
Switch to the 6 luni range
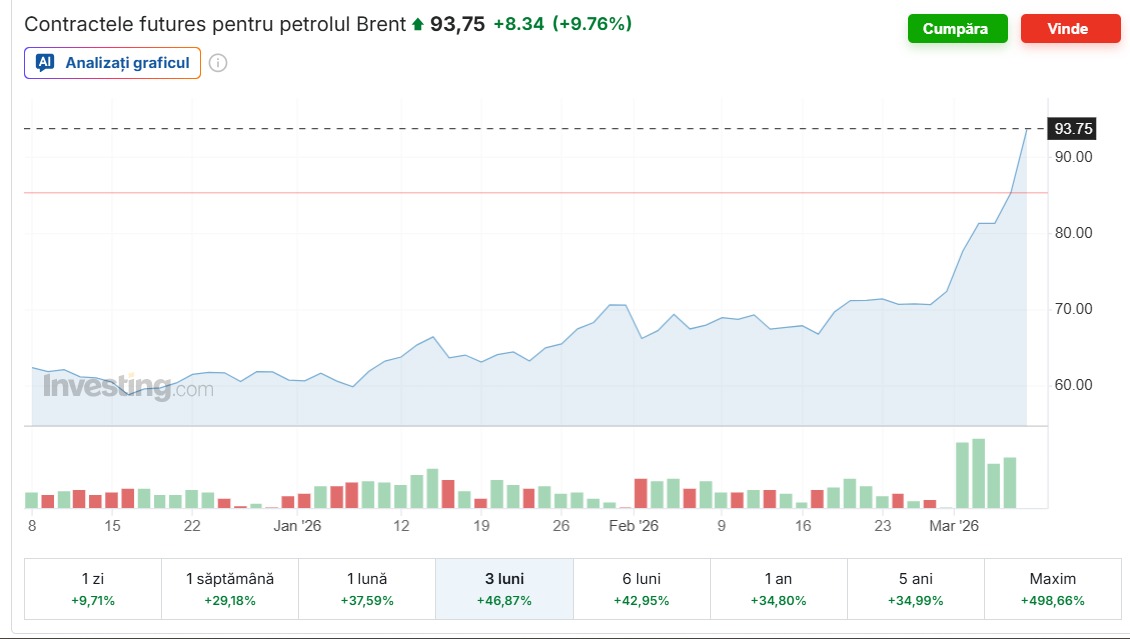click(641, 589)
